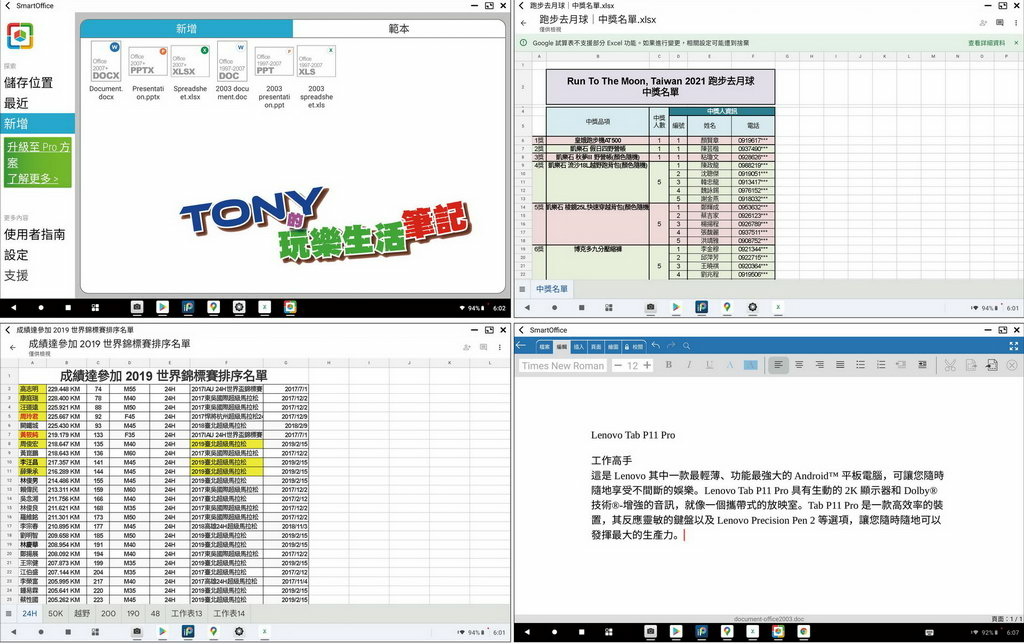Click the Undo arrow in SmartOffice editor
Screen dimensions: 1024x644
pos(656,346)
